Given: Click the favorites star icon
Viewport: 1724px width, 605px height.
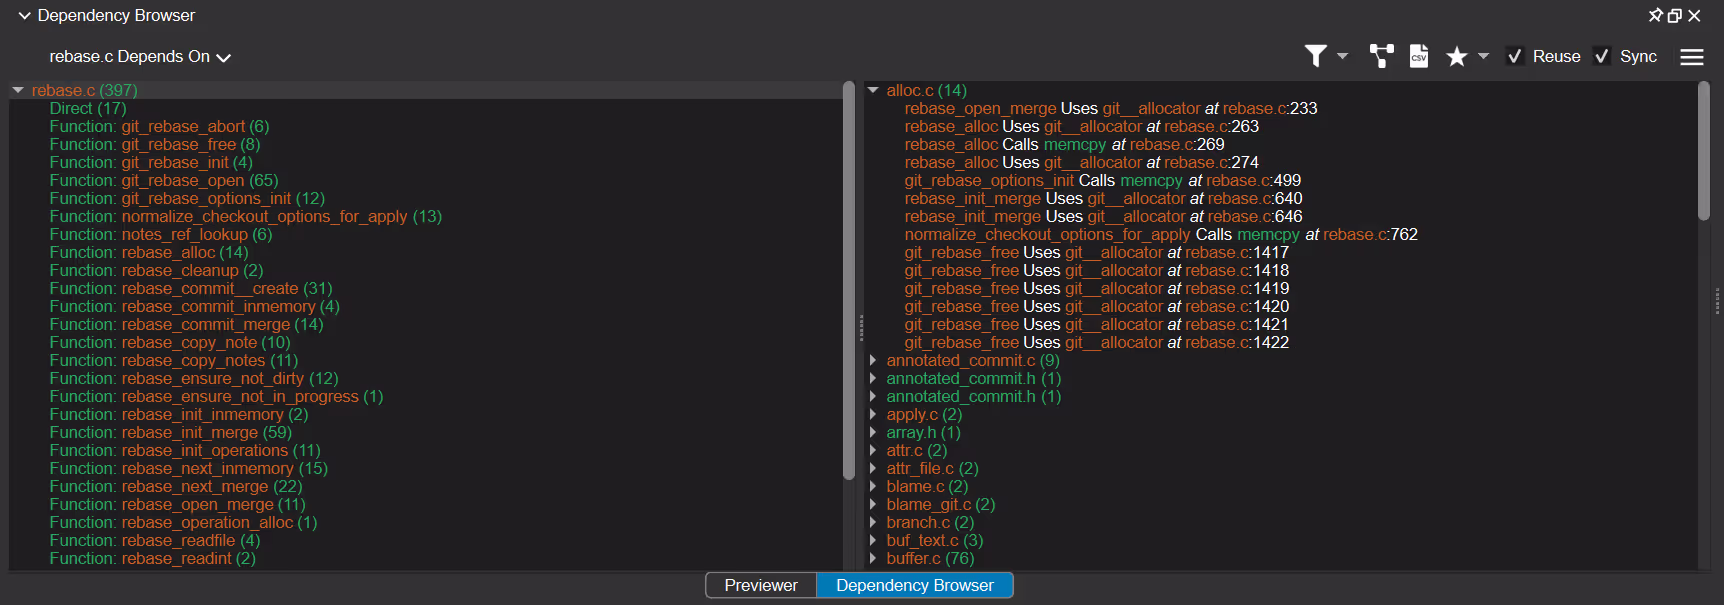Looking at the screenshot, I should click(x=1457, y=56).
